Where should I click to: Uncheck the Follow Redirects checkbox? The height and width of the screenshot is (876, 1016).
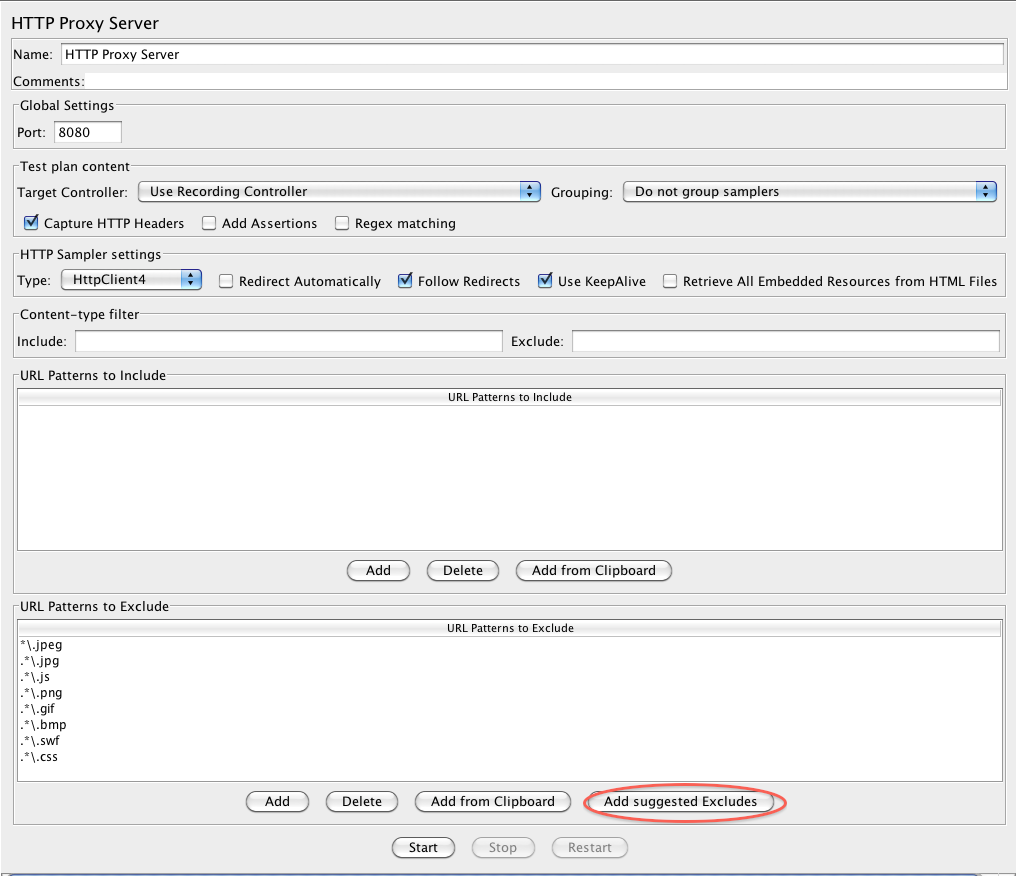click(405, 281)
